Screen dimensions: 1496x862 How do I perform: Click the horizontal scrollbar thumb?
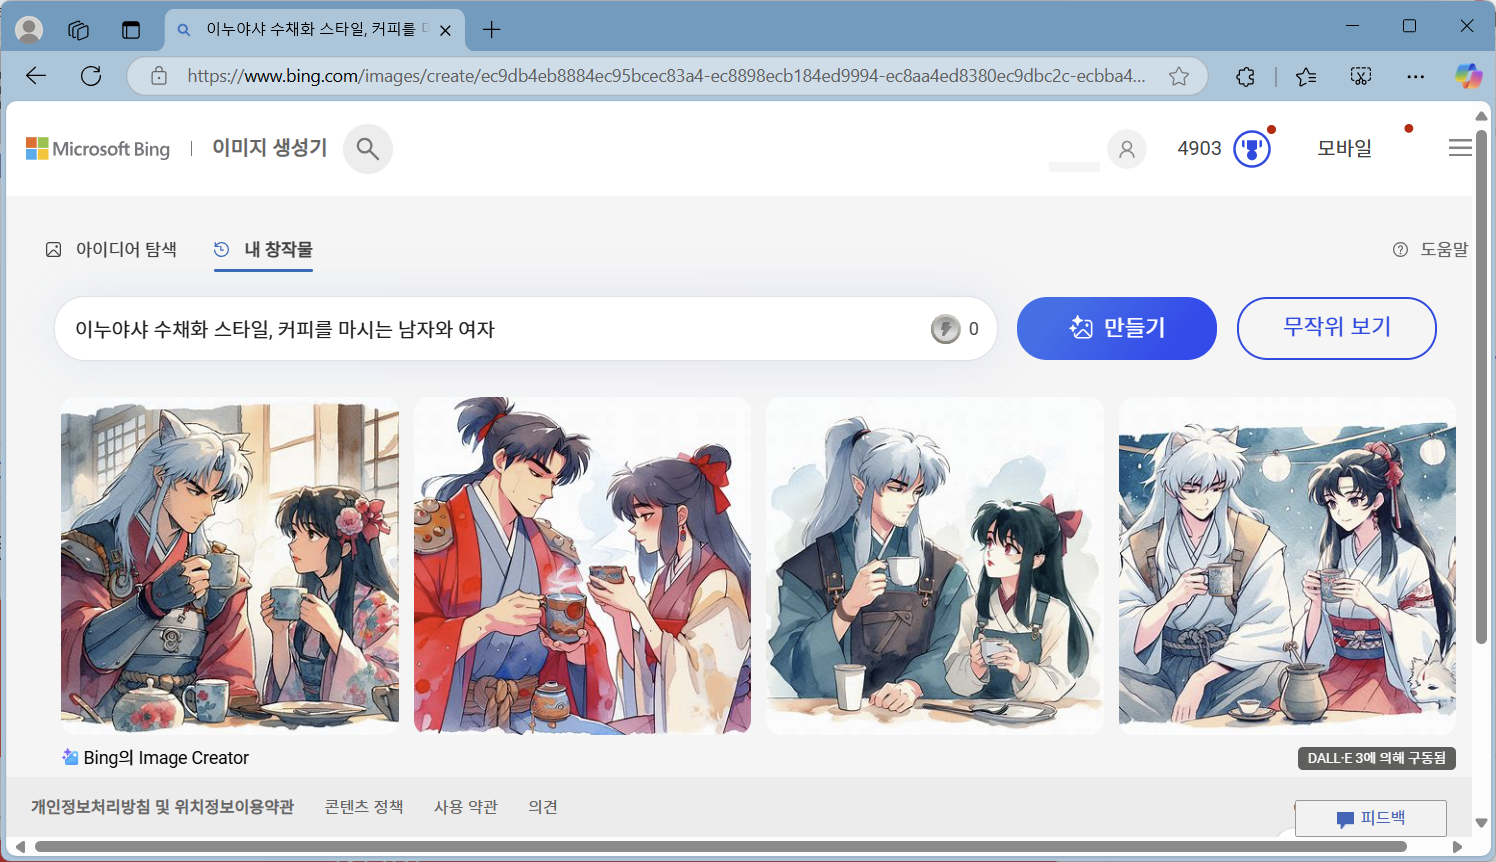(720, 847)
